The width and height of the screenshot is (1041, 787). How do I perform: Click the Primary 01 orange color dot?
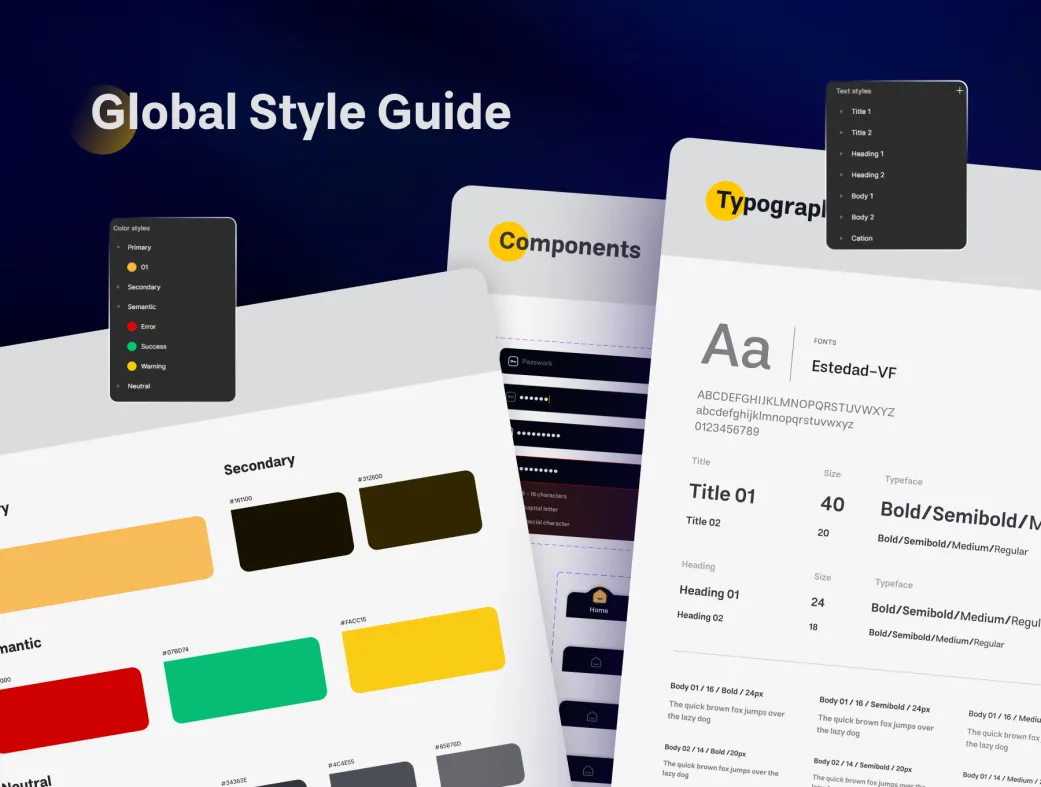click(132, 267)
